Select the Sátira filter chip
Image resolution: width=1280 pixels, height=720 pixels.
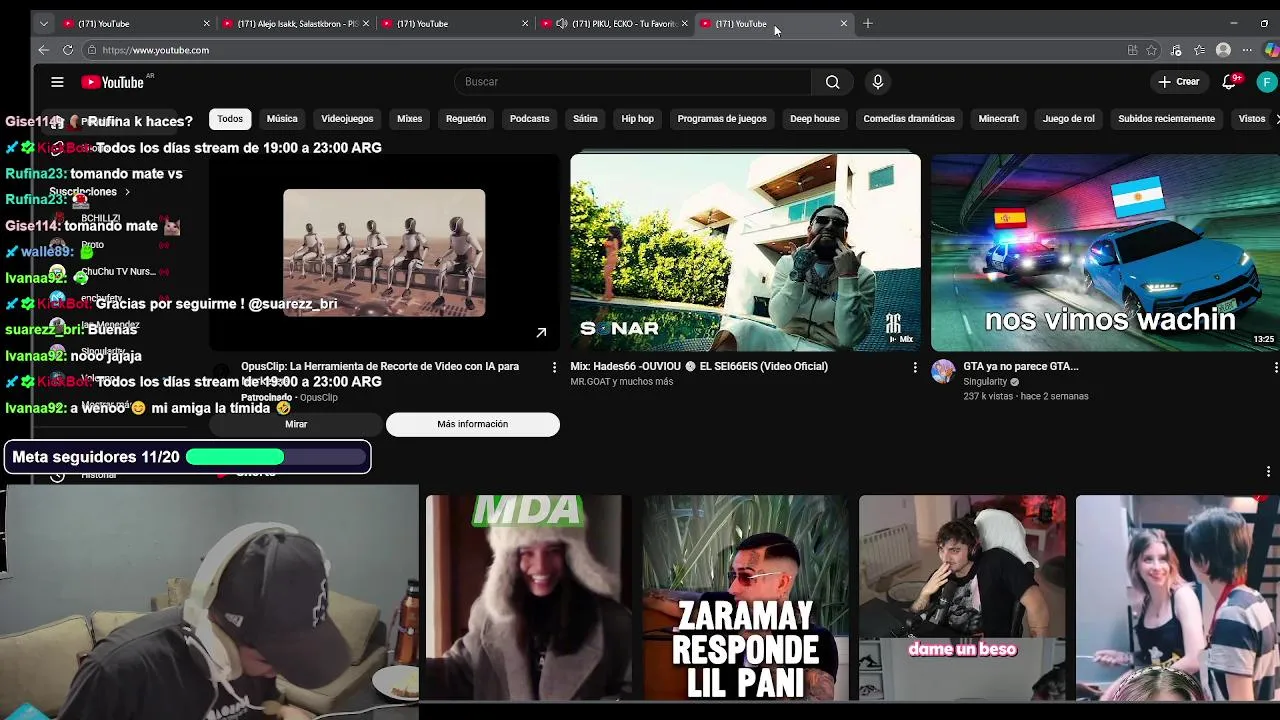(585, 119)
